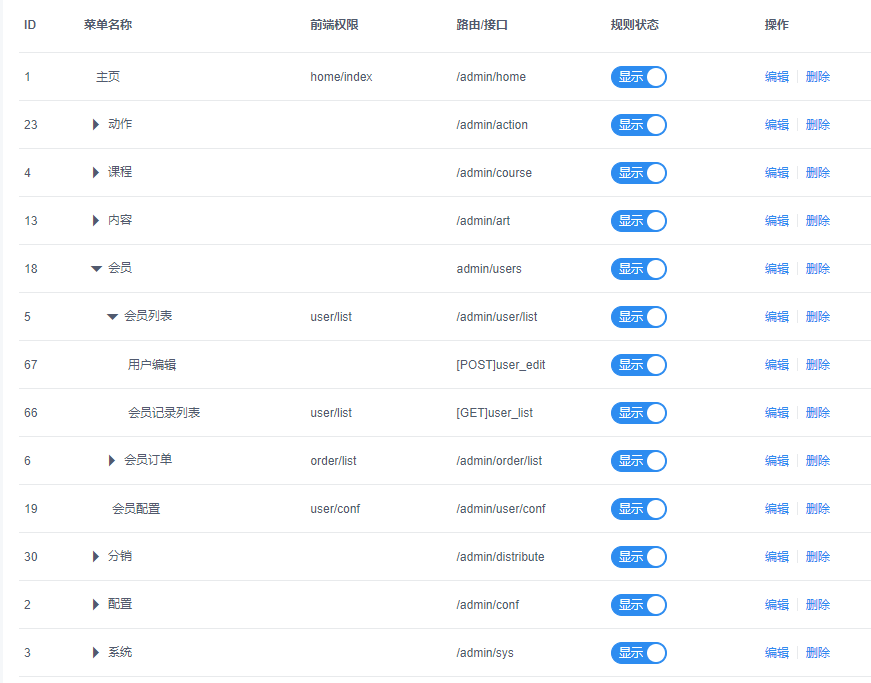Click the user/conf permission cell
This screenshot has height=683, width=871.
tap(335, 509)
